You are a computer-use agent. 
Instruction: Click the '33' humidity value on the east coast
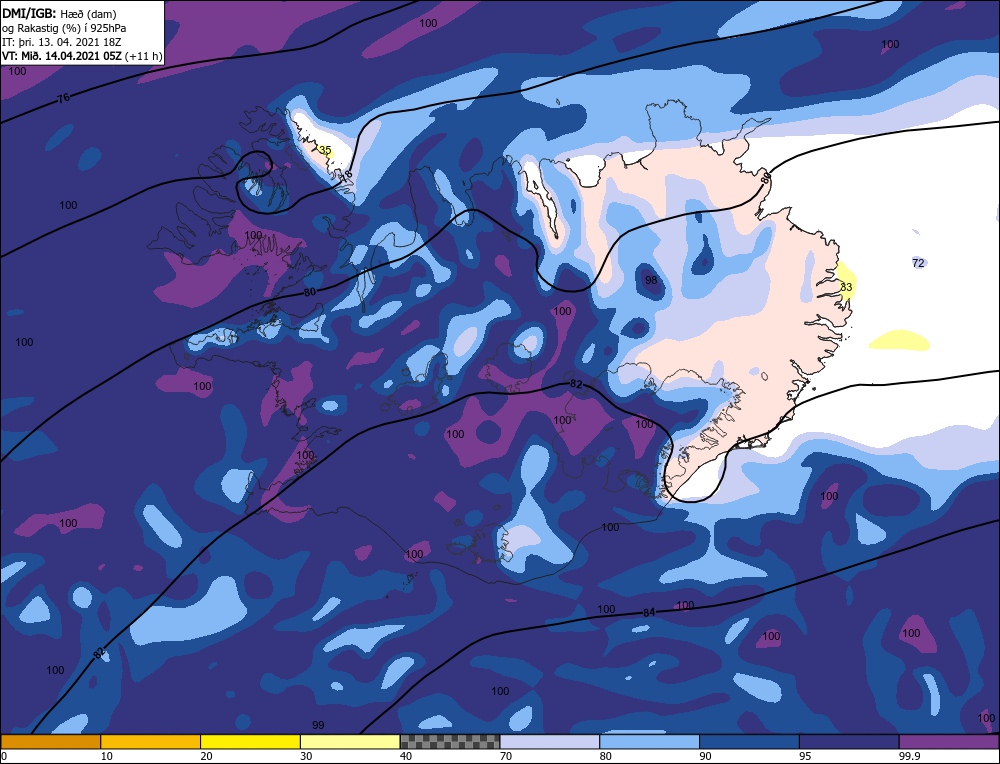point(846,287)
